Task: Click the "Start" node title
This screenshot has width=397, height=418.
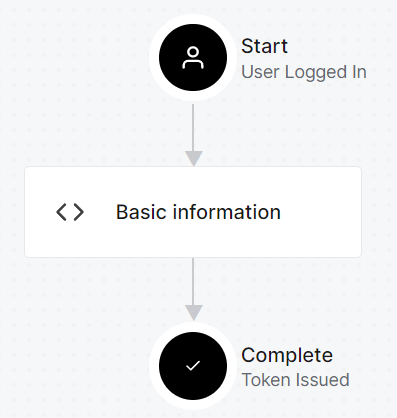Action: pyautogui.click(x=264, y=46)
